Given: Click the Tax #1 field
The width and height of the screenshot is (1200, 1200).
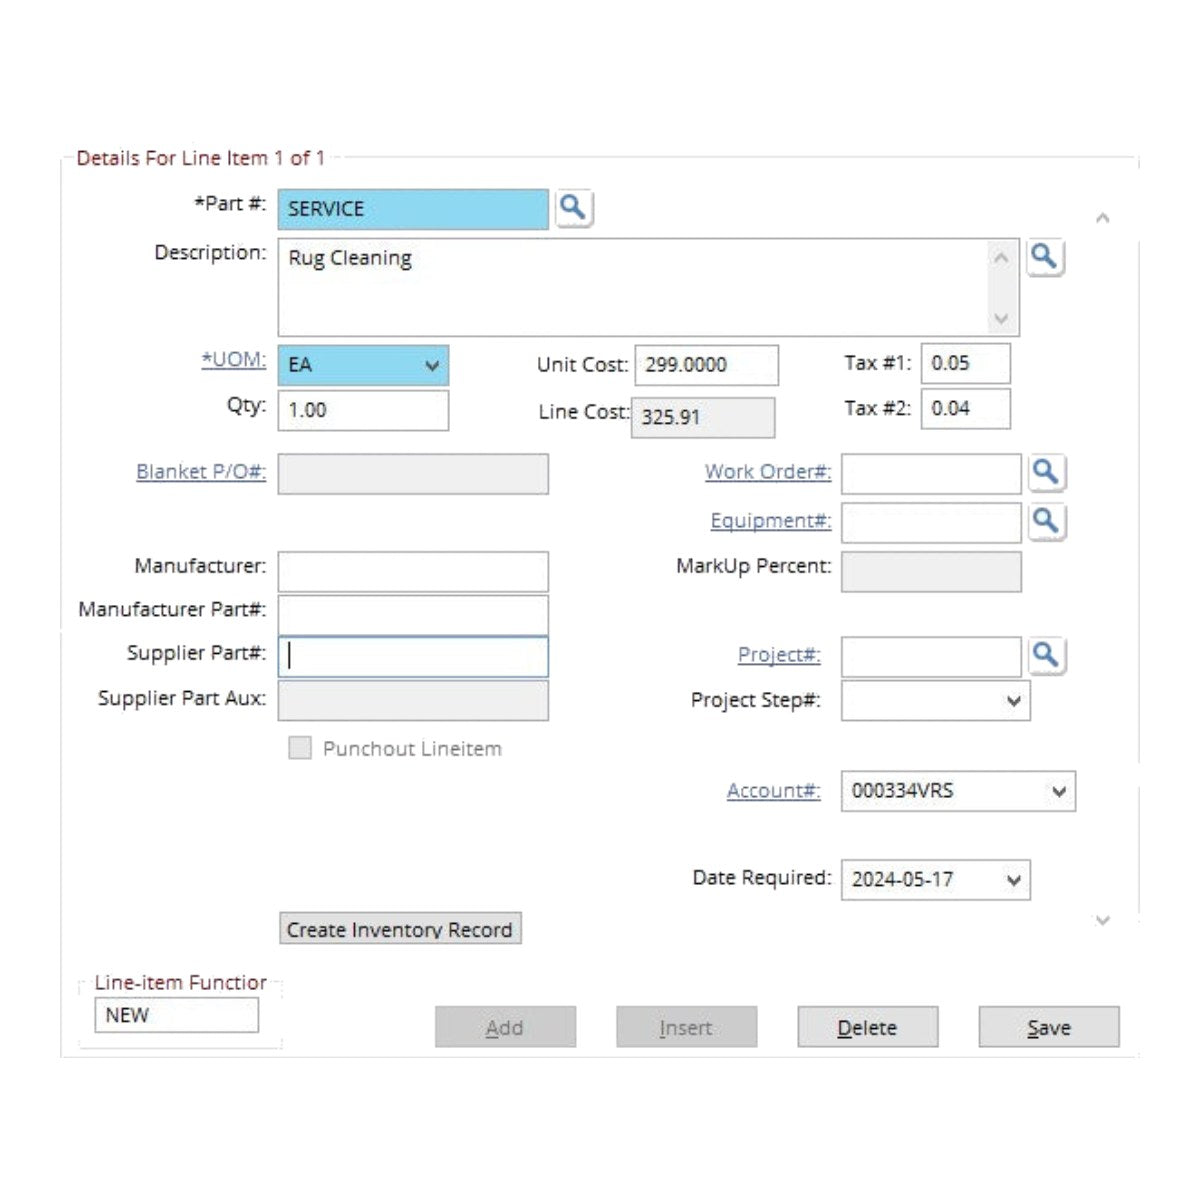Looking at the screenshot, I should [965, 363].
